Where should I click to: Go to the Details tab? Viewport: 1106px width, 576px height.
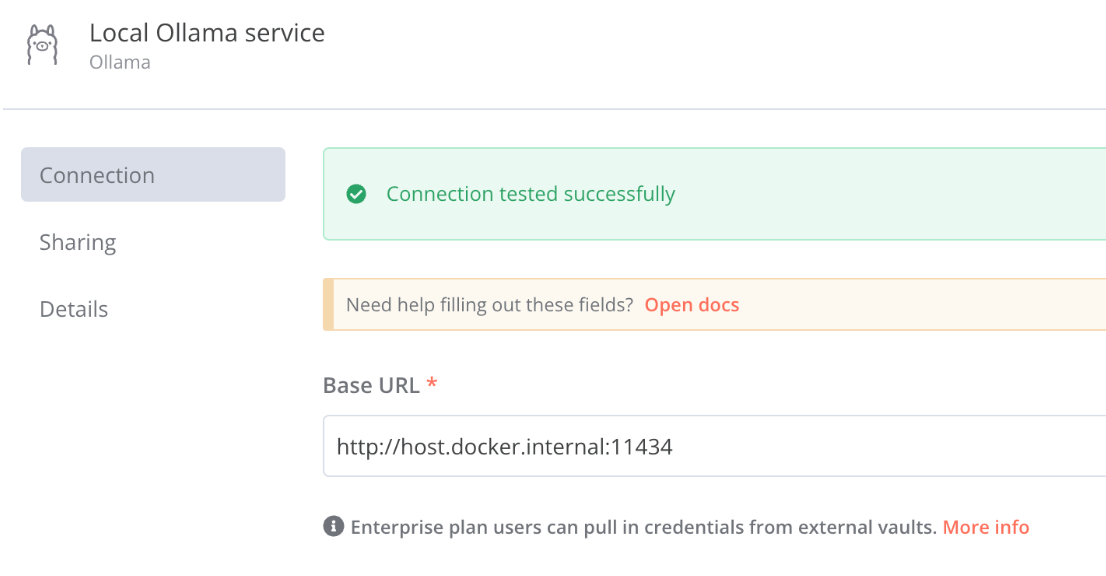(73, 309)
